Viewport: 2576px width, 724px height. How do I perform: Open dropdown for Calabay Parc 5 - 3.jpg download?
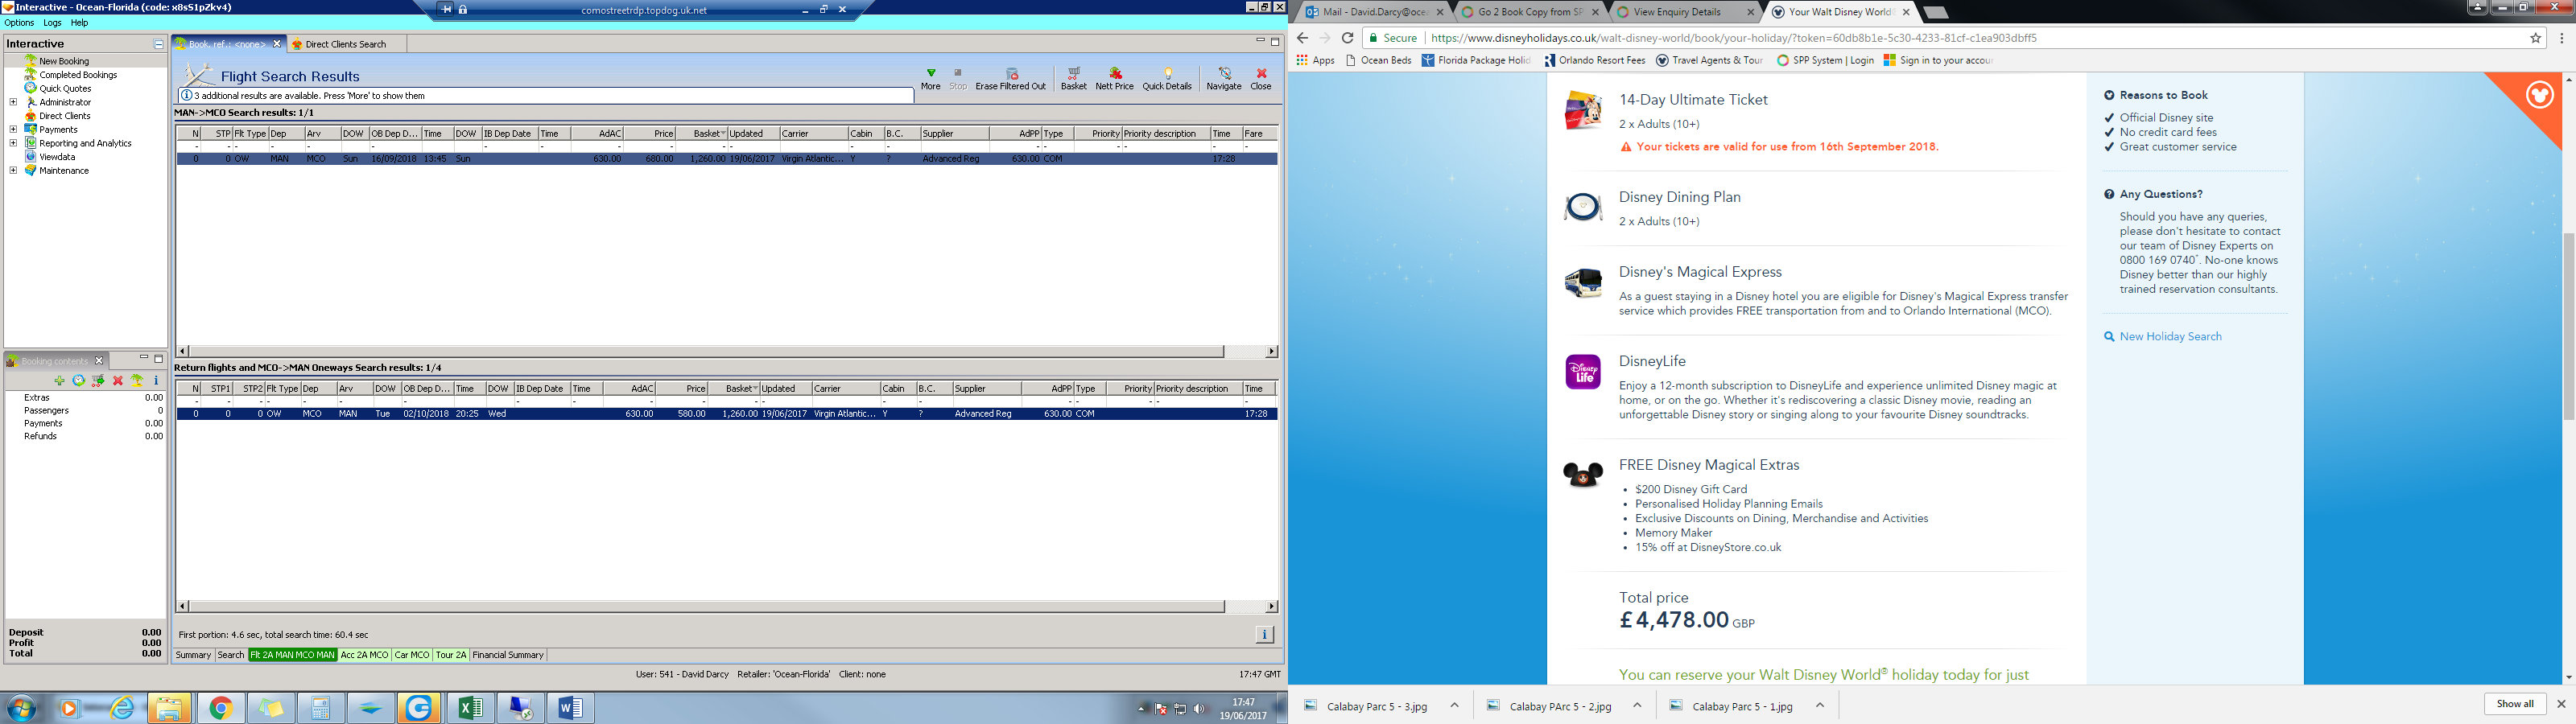click(x=1455, y=705)
